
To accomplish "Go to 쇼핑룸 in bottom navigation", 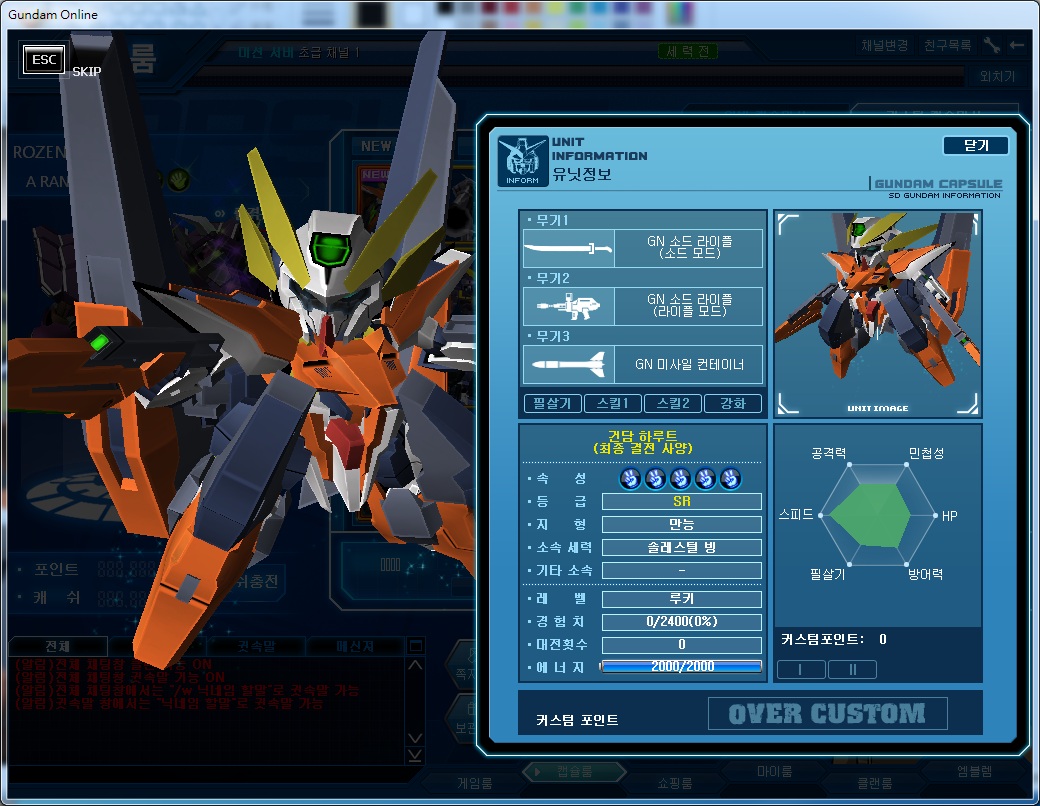I will pos(675,783).
